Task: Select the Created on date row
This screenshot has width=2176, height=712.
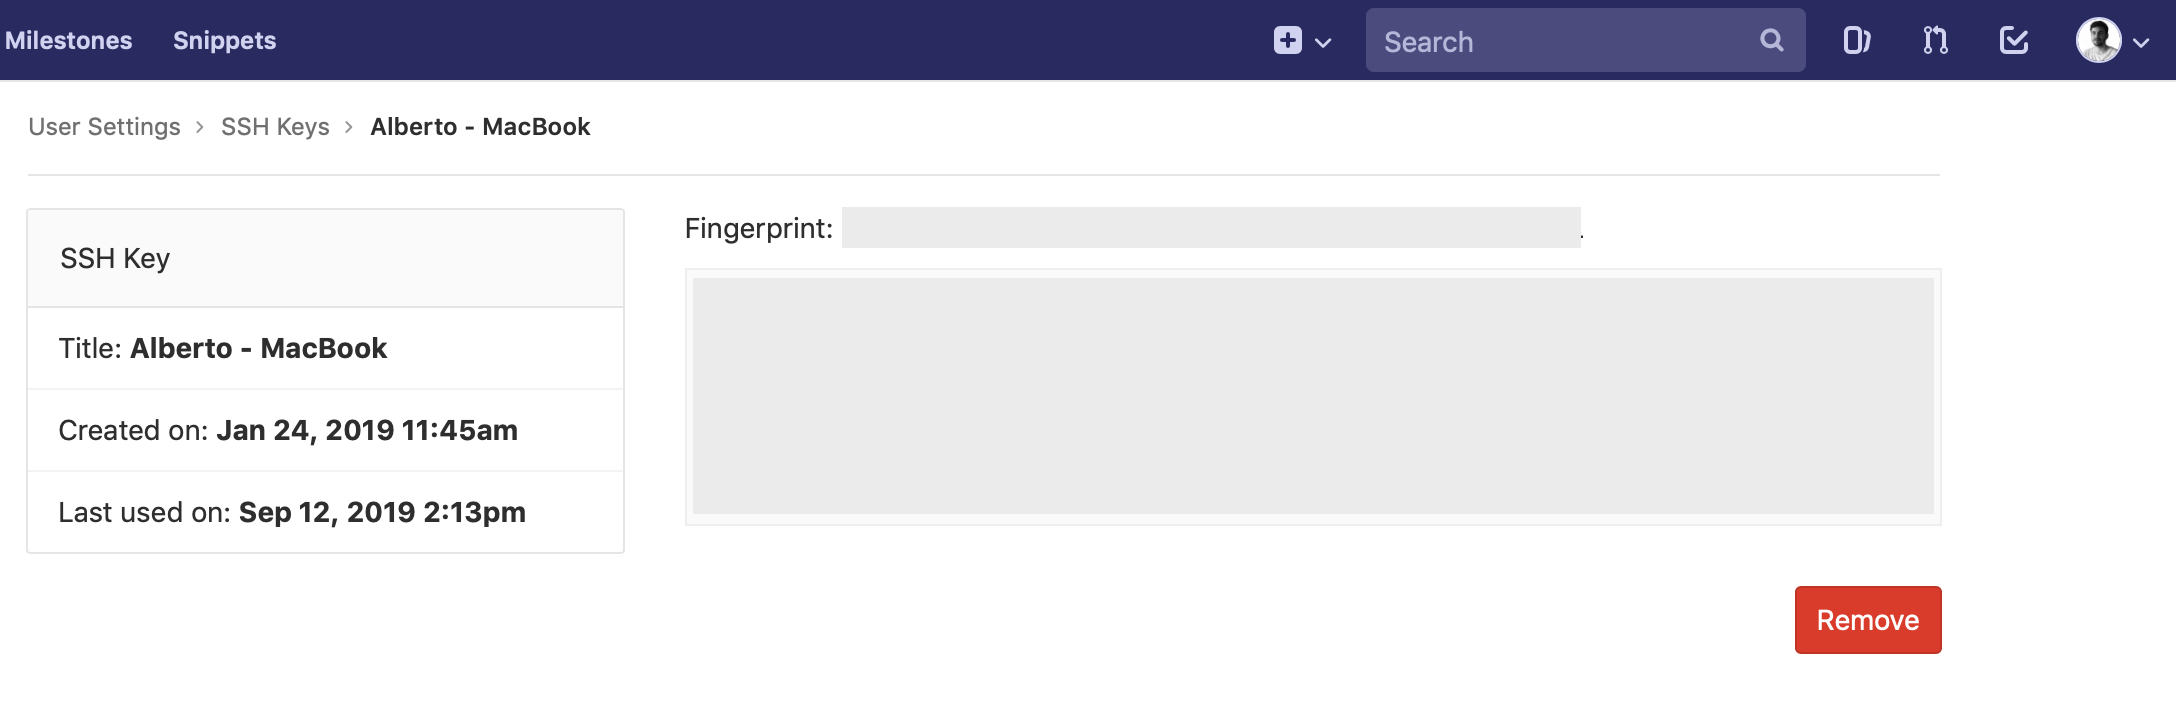Action: [288, 430]
